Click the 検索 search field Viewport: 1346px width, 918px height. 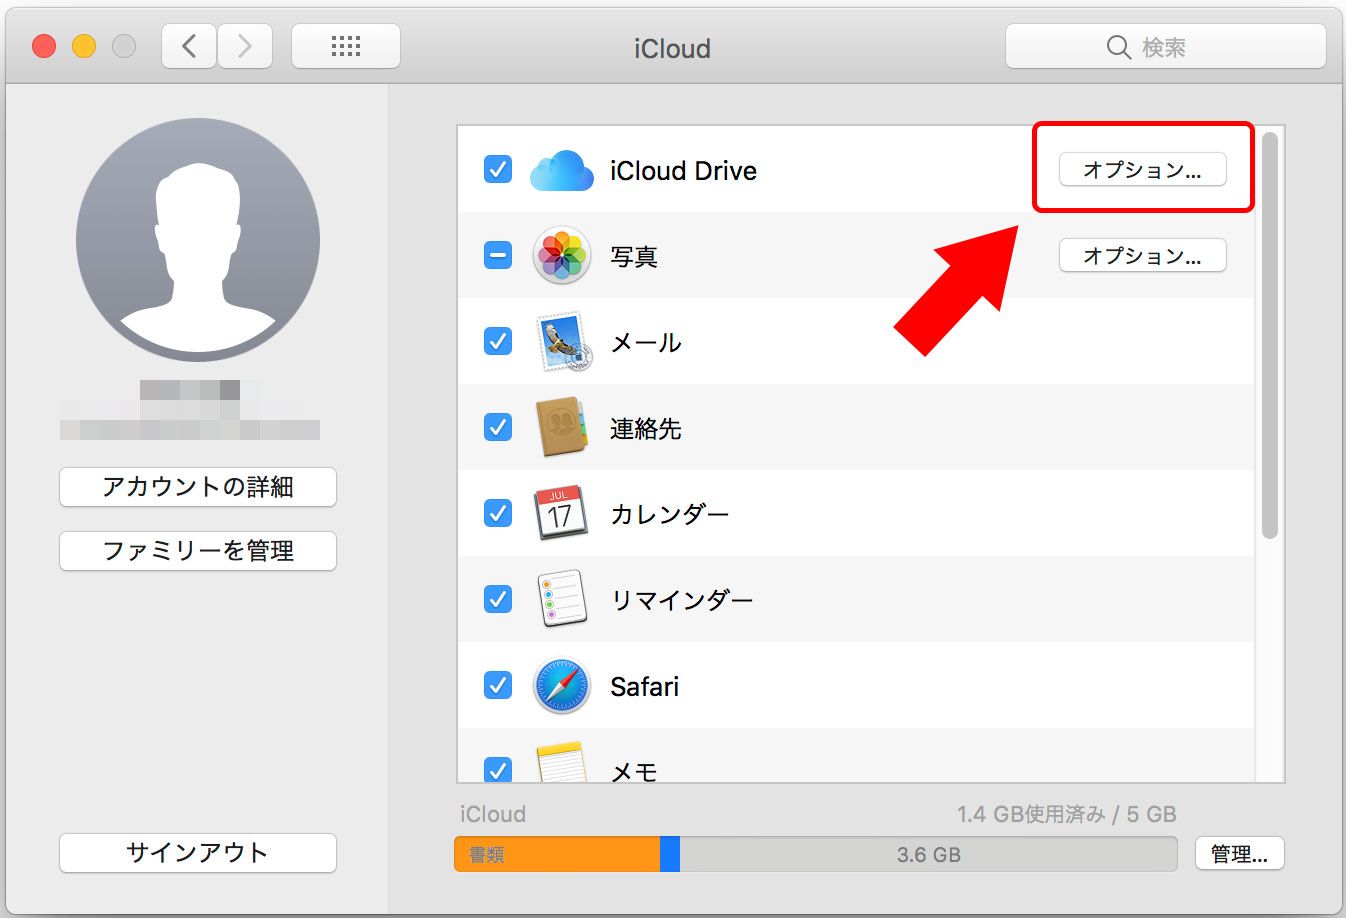tap(1166, 47)
